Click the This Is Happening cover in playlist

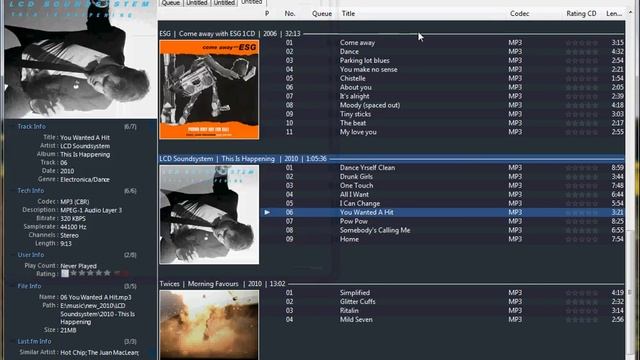click(x=209, y=215)
